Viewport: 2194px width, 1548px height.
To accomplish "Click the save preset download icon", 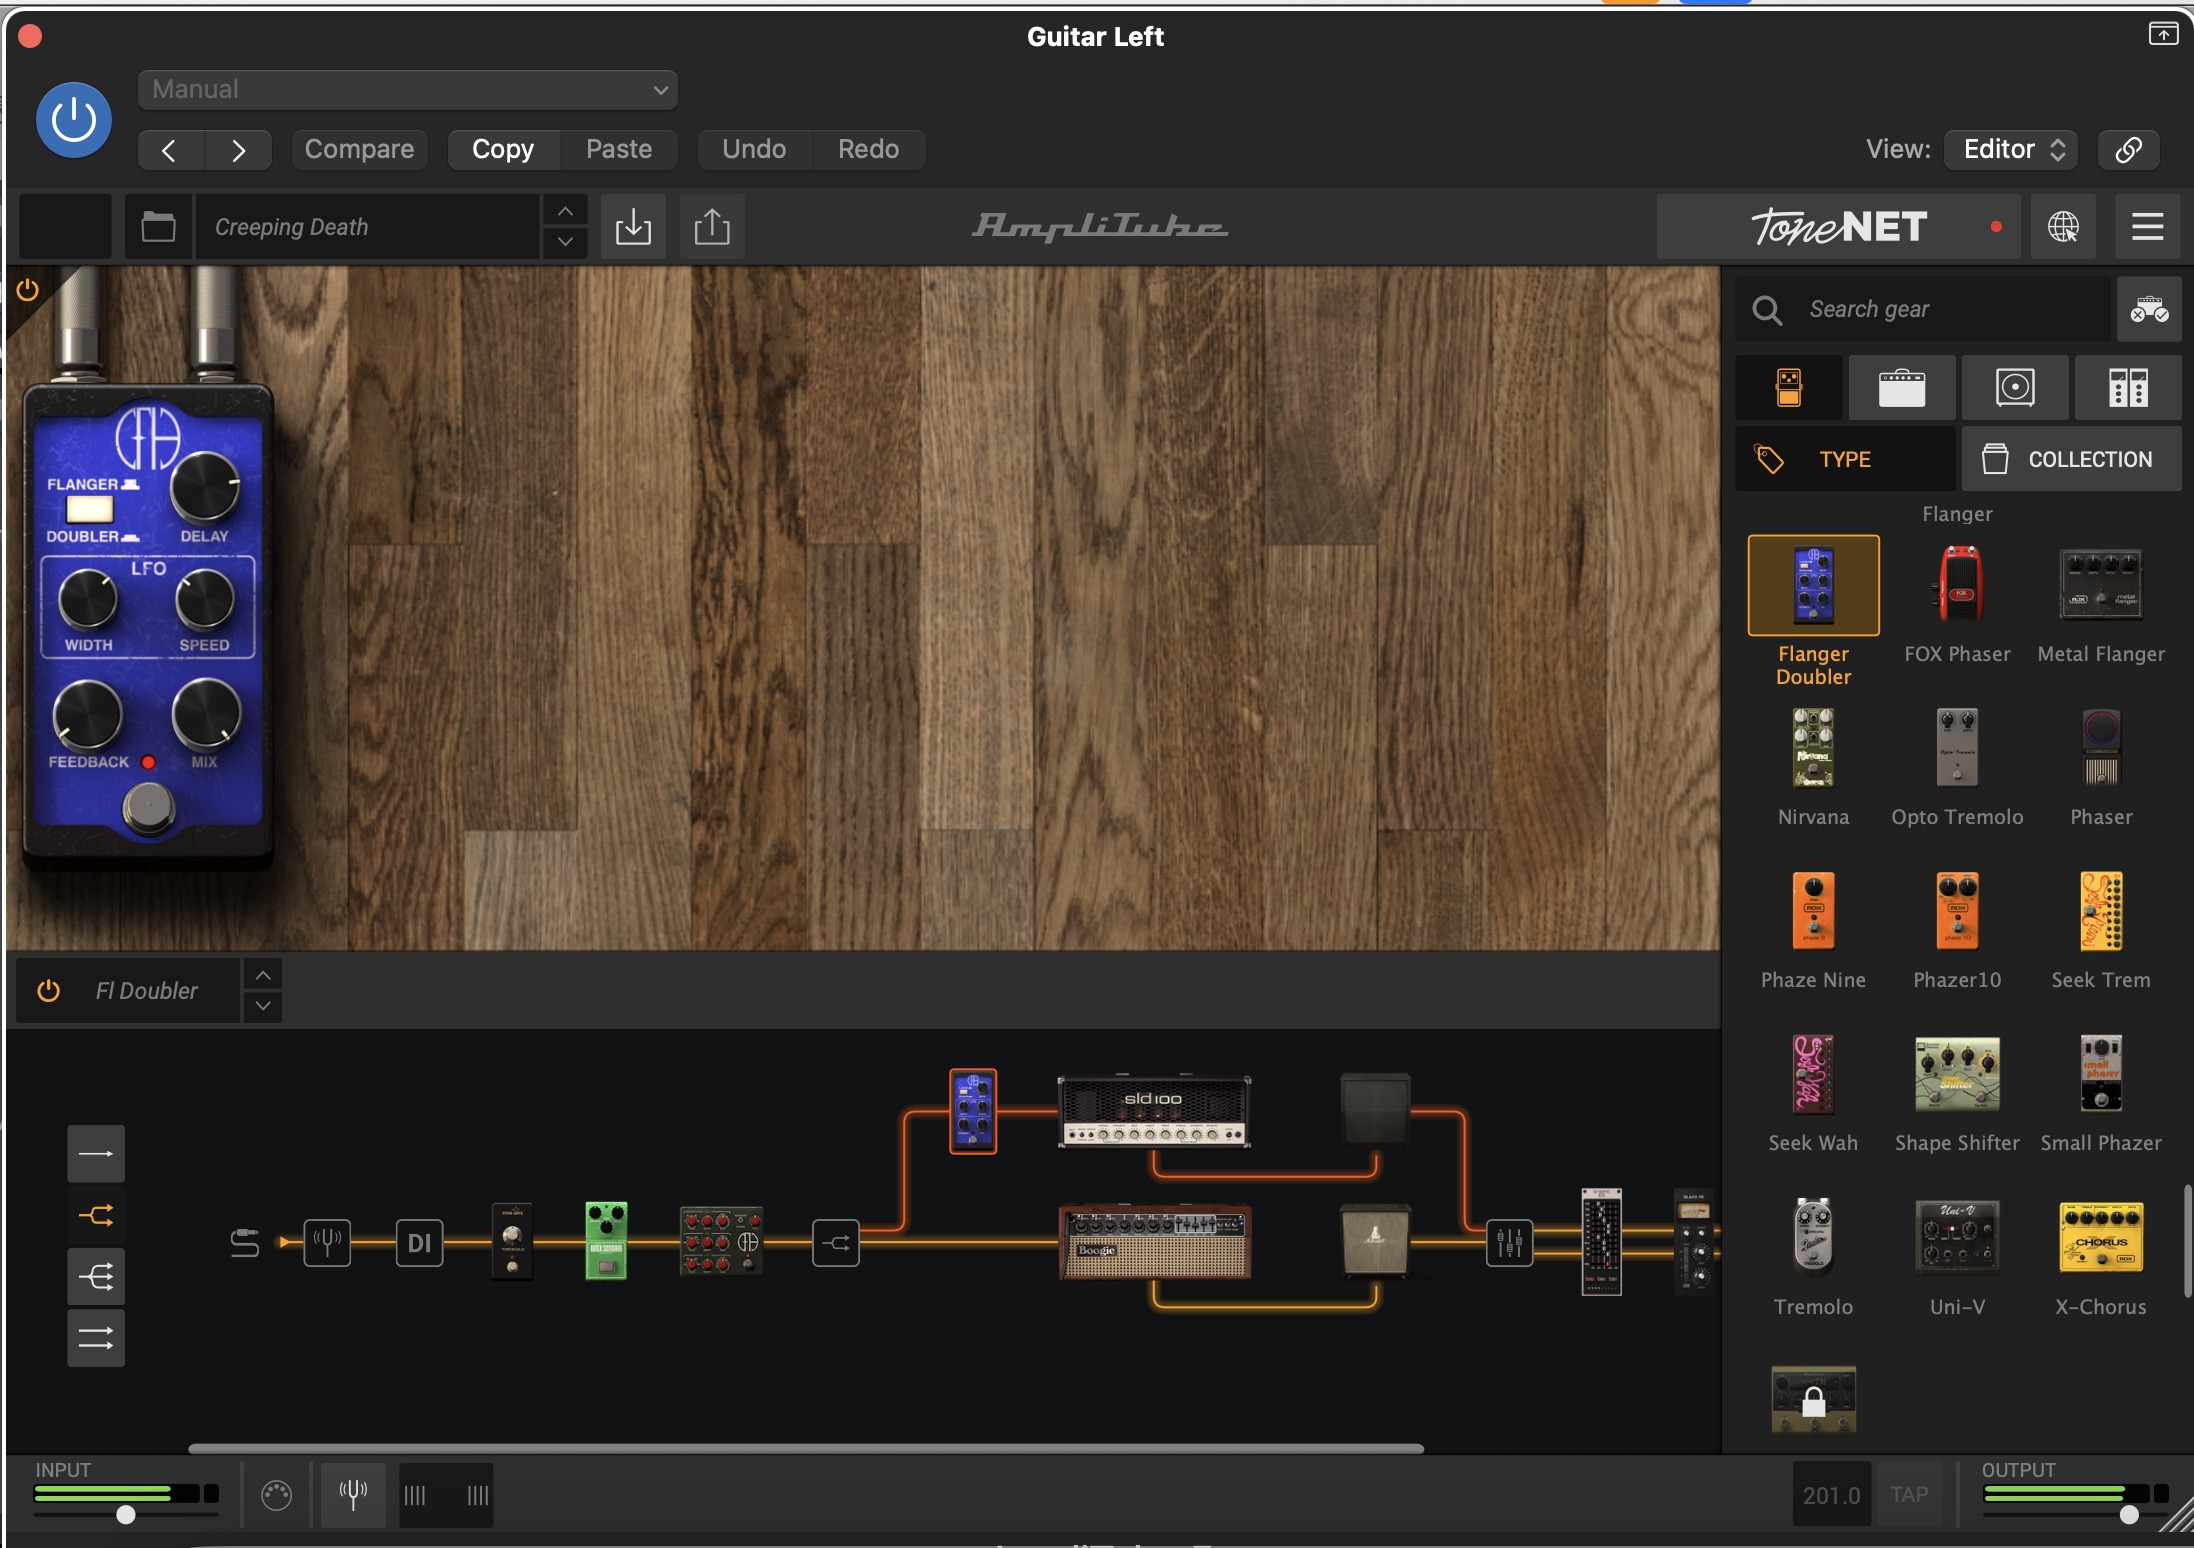I will click(x=633, y=227).
